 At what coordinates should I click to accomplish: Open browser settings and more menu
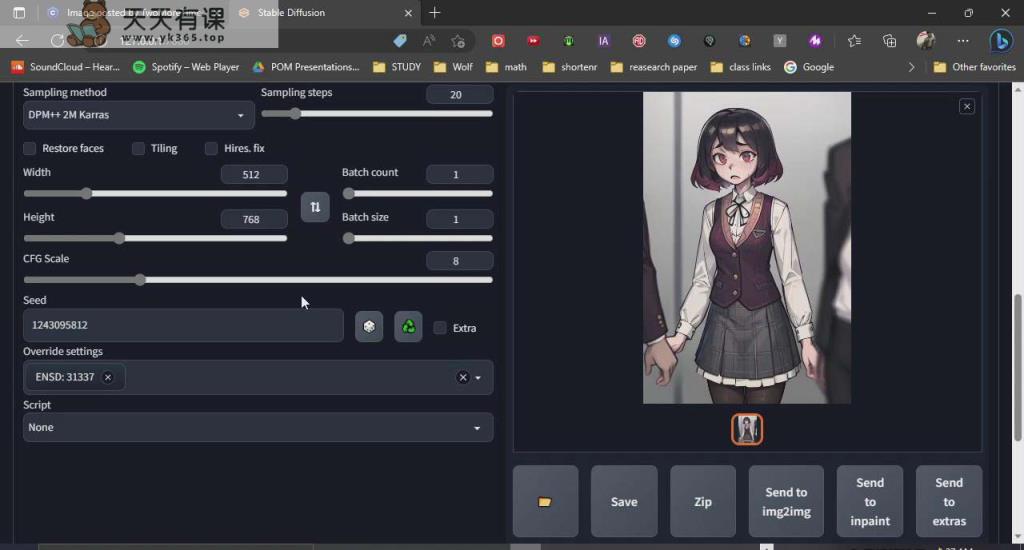pos(963,41)
